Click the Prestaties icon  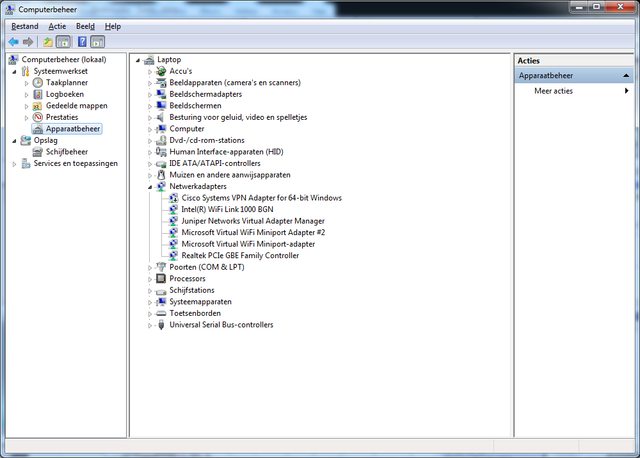38,117
